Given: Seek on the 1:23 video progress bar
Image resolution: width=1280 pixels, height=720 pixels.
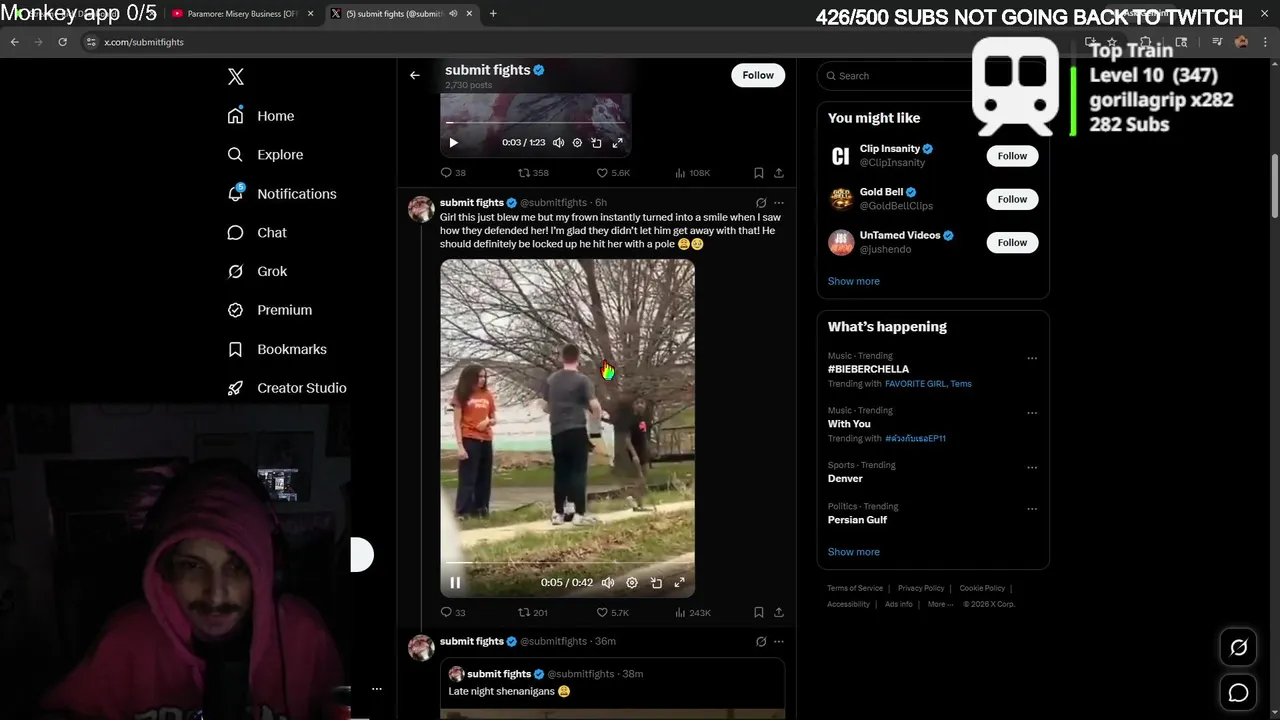Looking at the screenshot, I should click(535, 123).
